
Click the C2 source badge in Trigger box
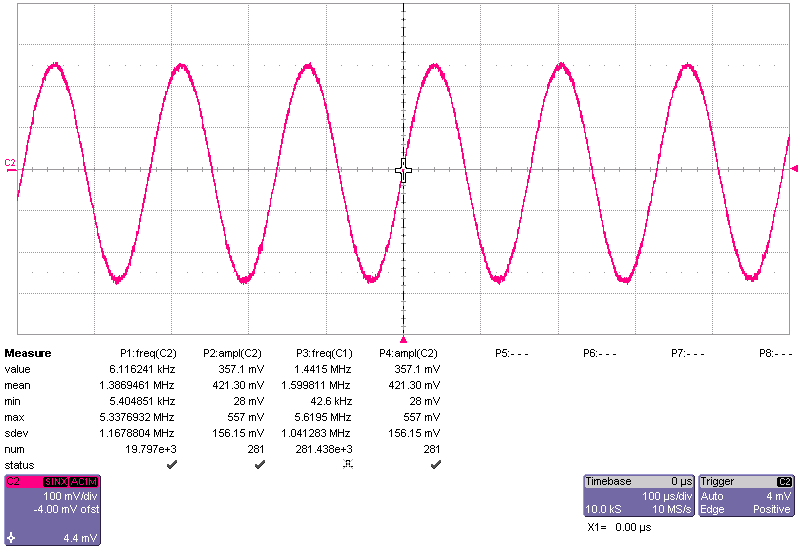(785, 482)
